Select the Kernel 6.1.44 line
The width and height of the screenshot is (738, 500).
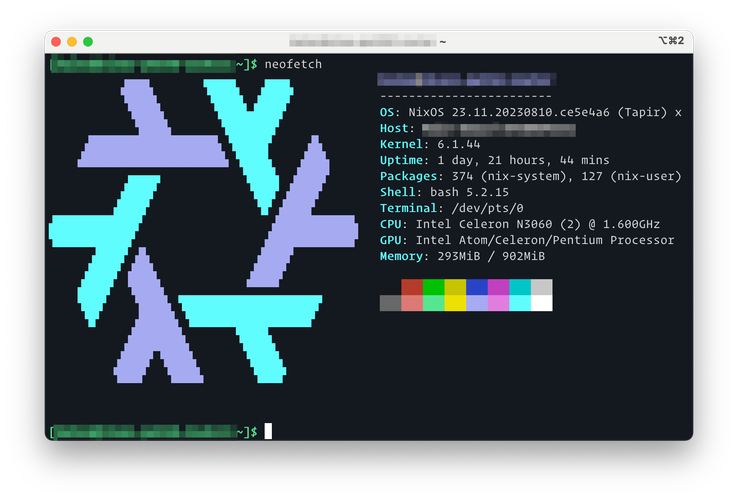click(x=430, y=144)
